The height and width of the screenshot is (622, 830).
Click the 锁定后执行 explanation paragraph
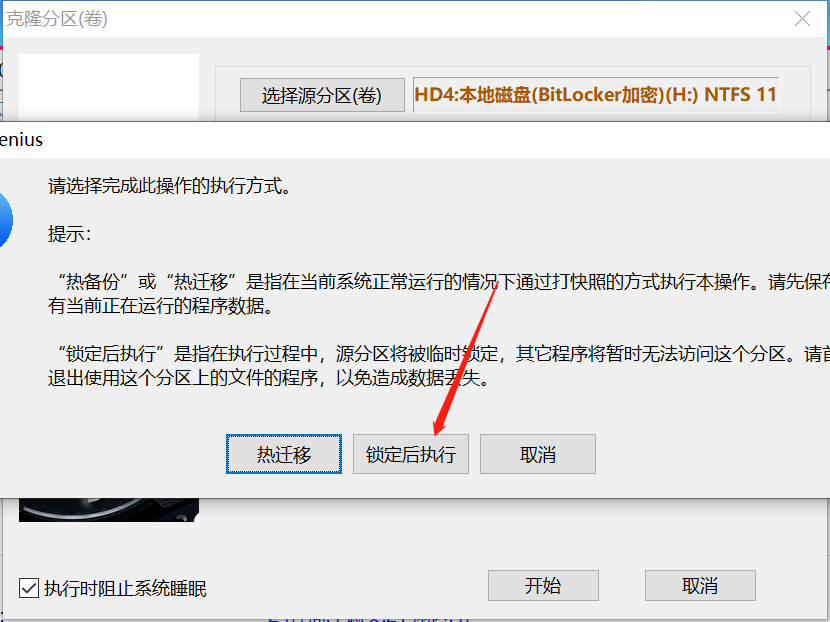click(x=439, y=365)
